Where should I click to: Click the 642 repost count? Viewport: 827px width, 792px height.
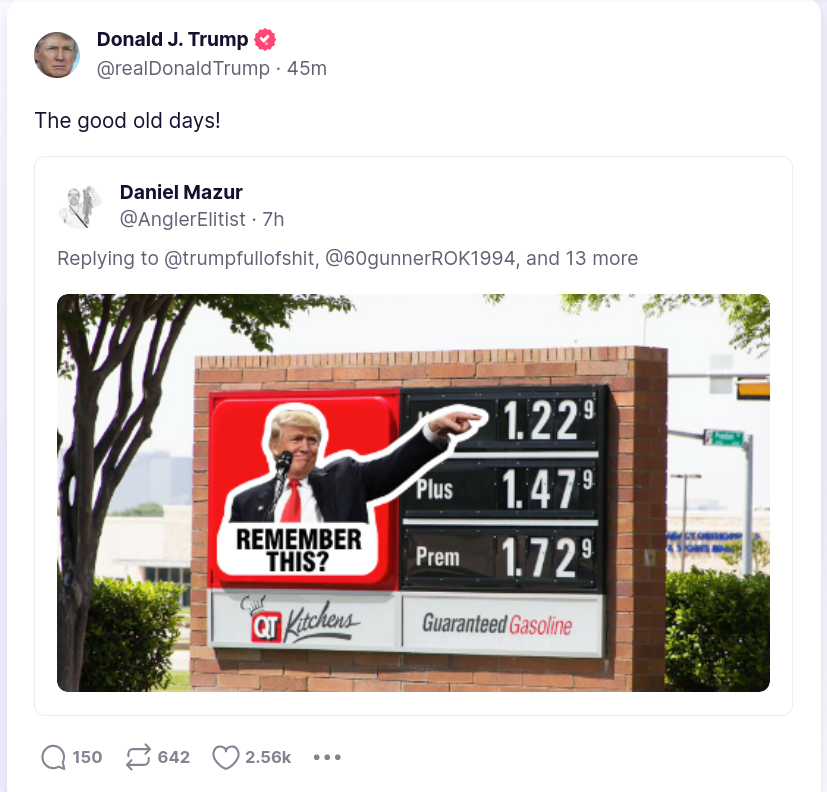click(x=174, y=757)
